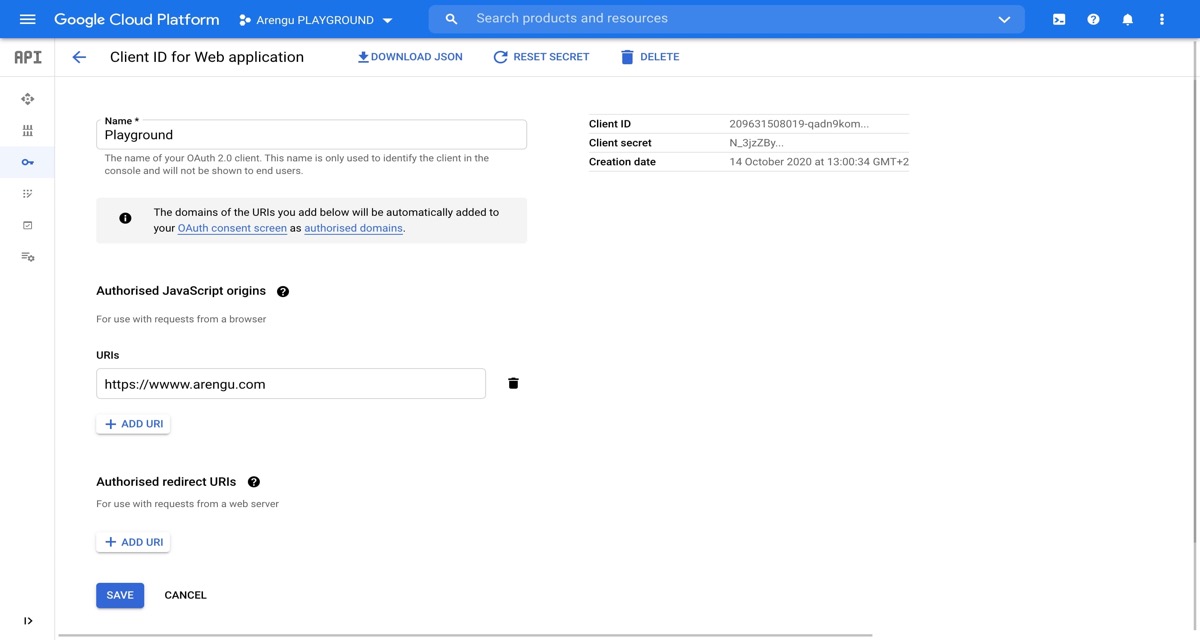
Task: Click the back arrow to credentials list
Action: tap(79, 57)
